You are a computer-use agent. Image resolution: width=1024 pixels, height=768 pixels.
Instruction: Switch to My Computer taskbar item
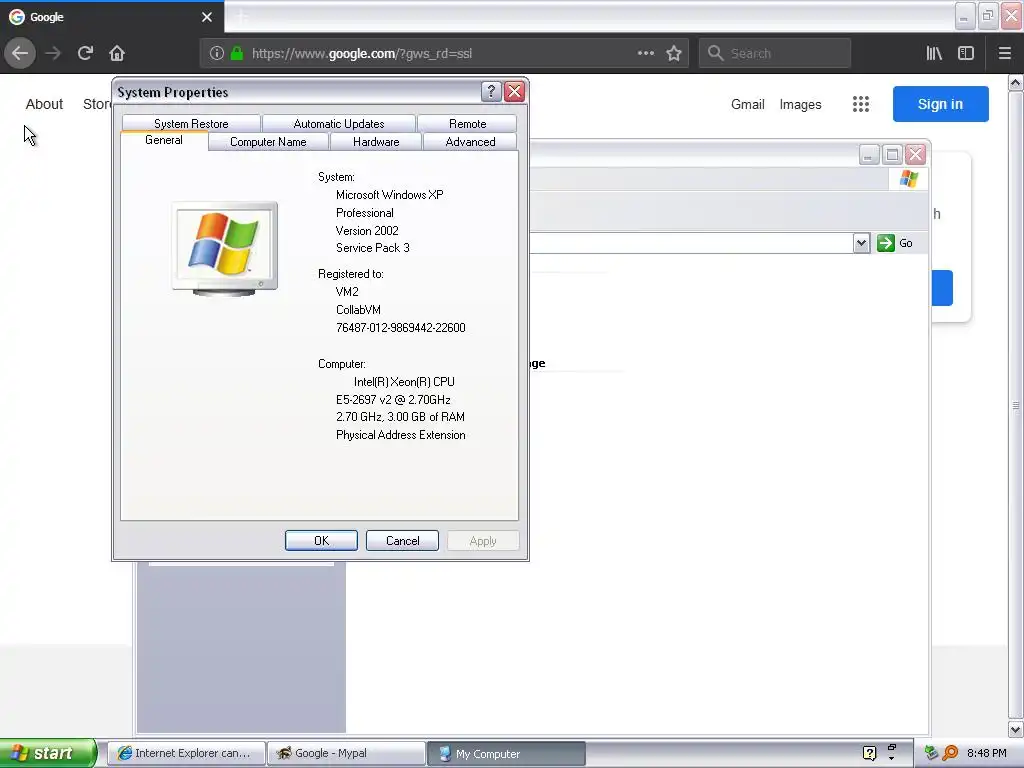tap(506, 753)
